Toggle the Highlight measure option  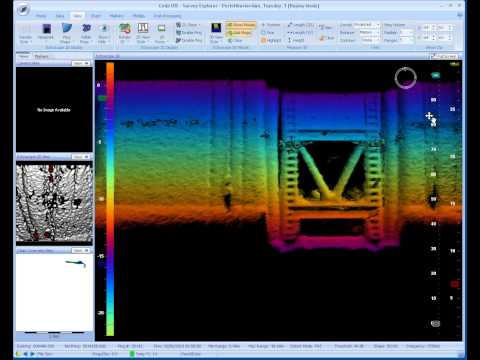pyautogui.click(x=271, y=40)
